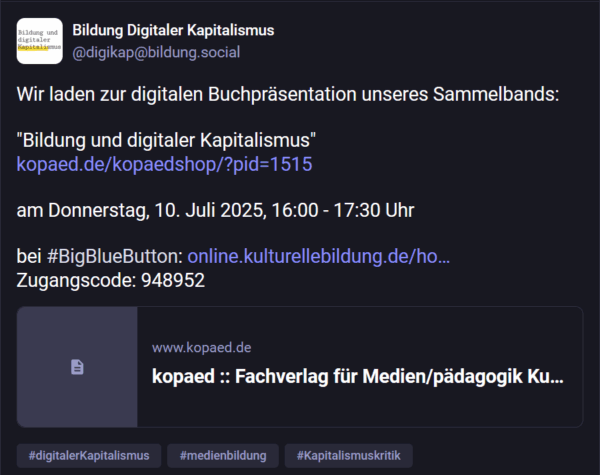
Task: Click the Zugangscode 948952 text
Action: click(110, 280)
